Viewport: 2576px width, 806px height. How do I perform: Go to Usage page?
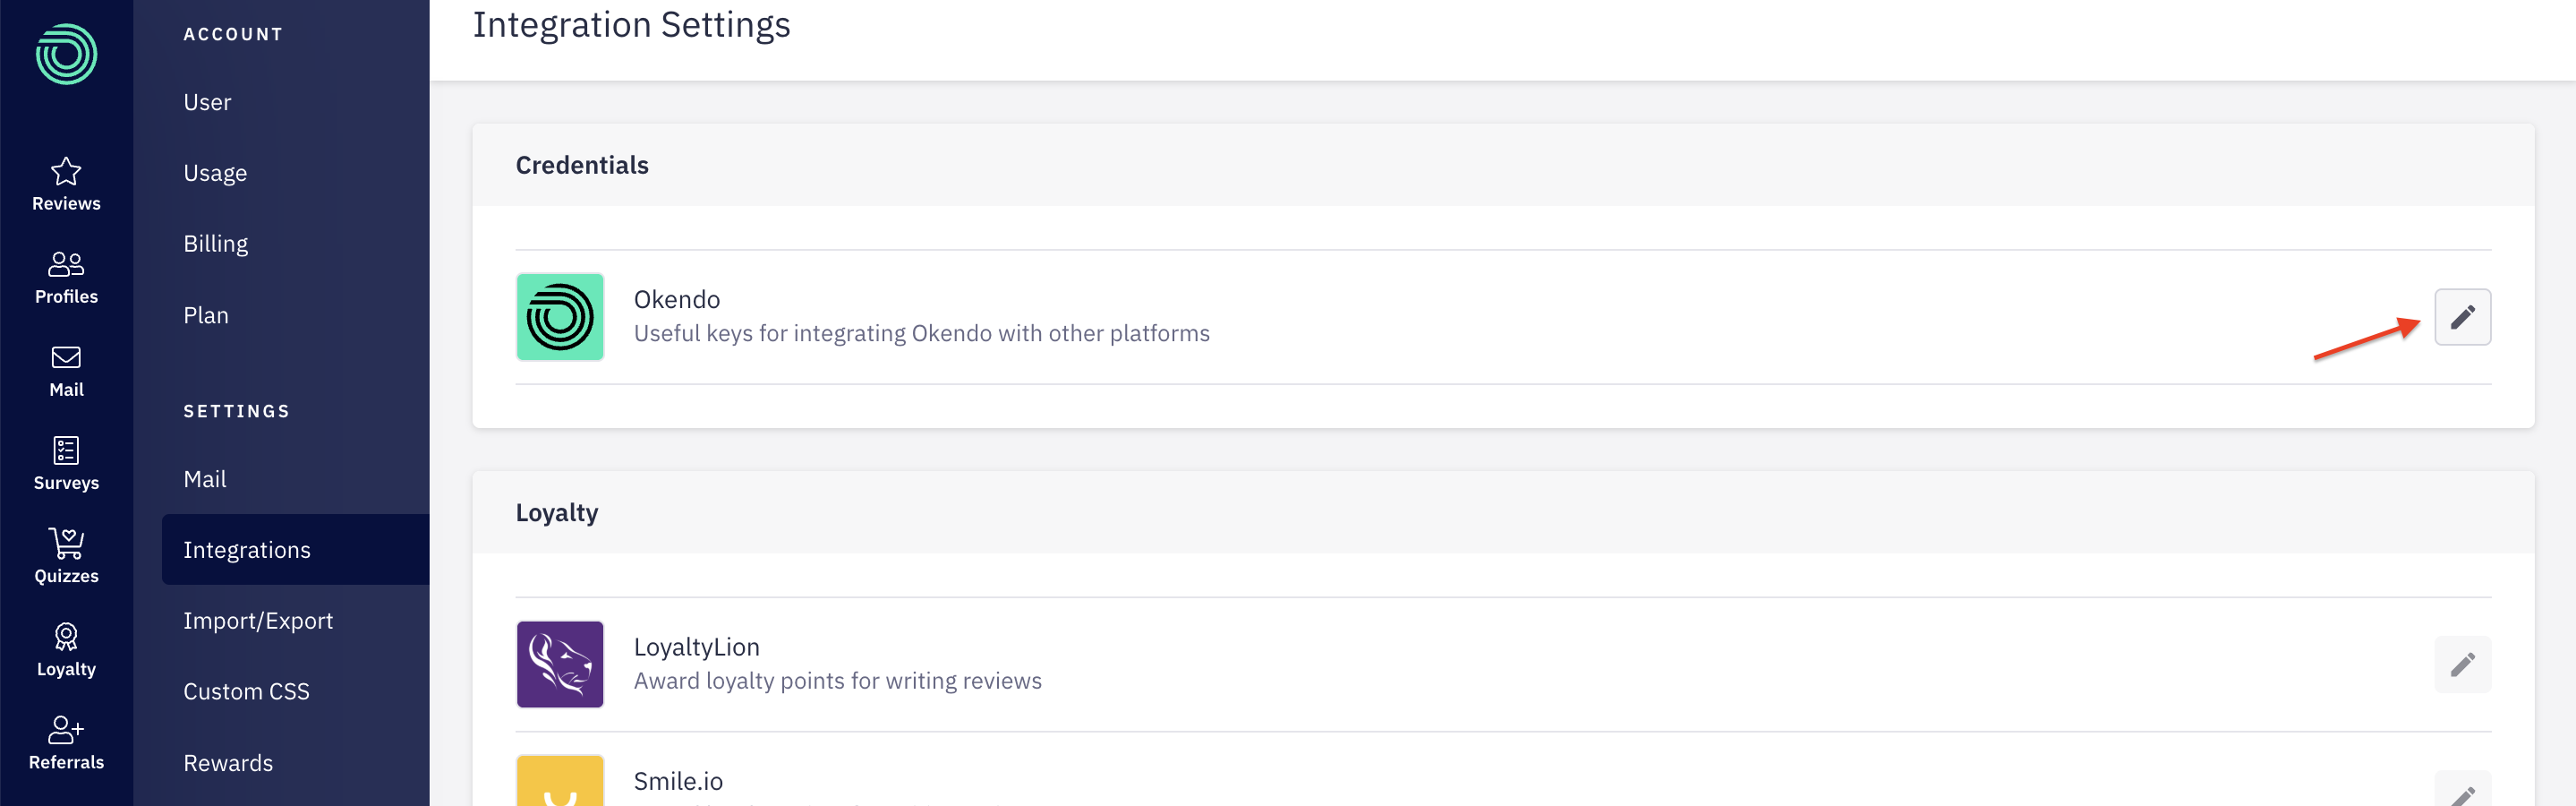pyautogui.click(x=215, y=173)
